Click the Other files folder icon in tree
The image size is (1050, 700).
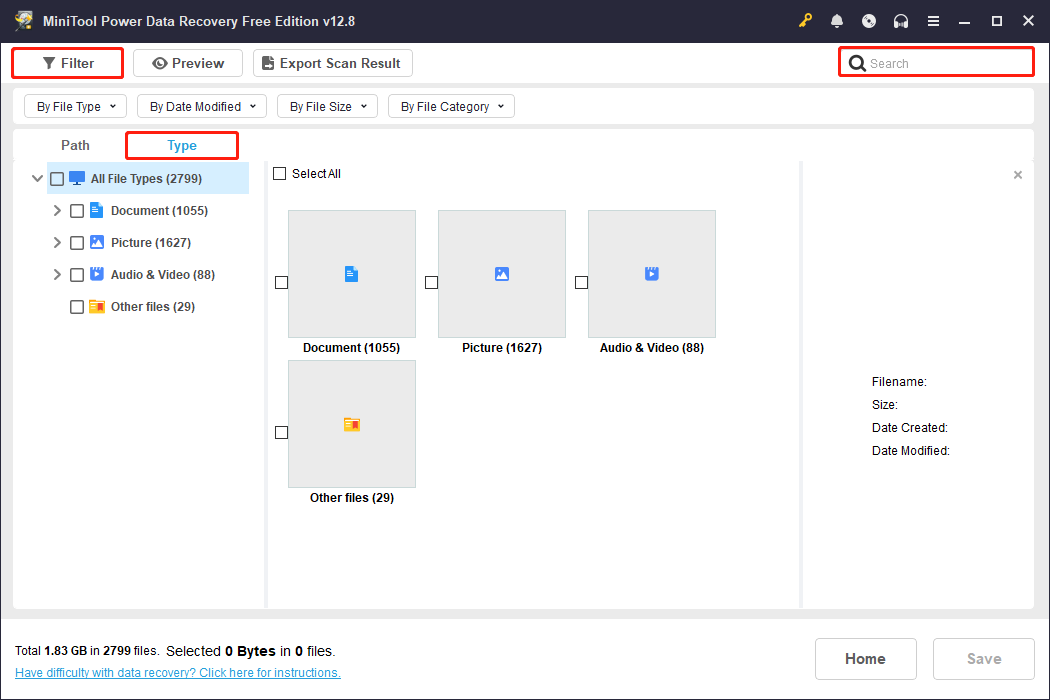96,306
